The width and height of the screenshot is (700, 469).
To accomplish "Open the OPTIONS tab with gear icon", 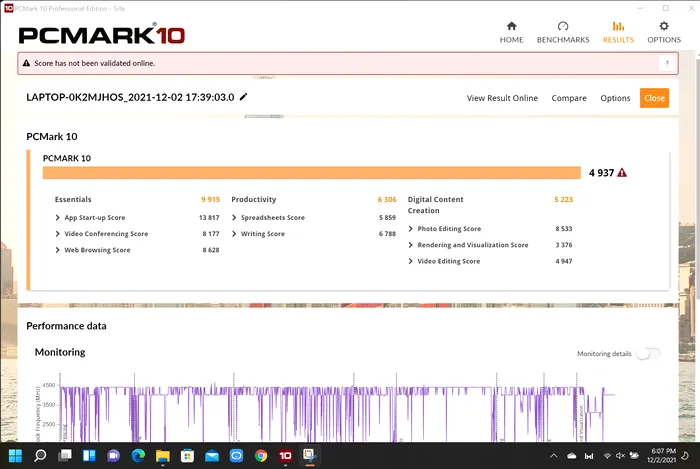I will coord(664,33).
